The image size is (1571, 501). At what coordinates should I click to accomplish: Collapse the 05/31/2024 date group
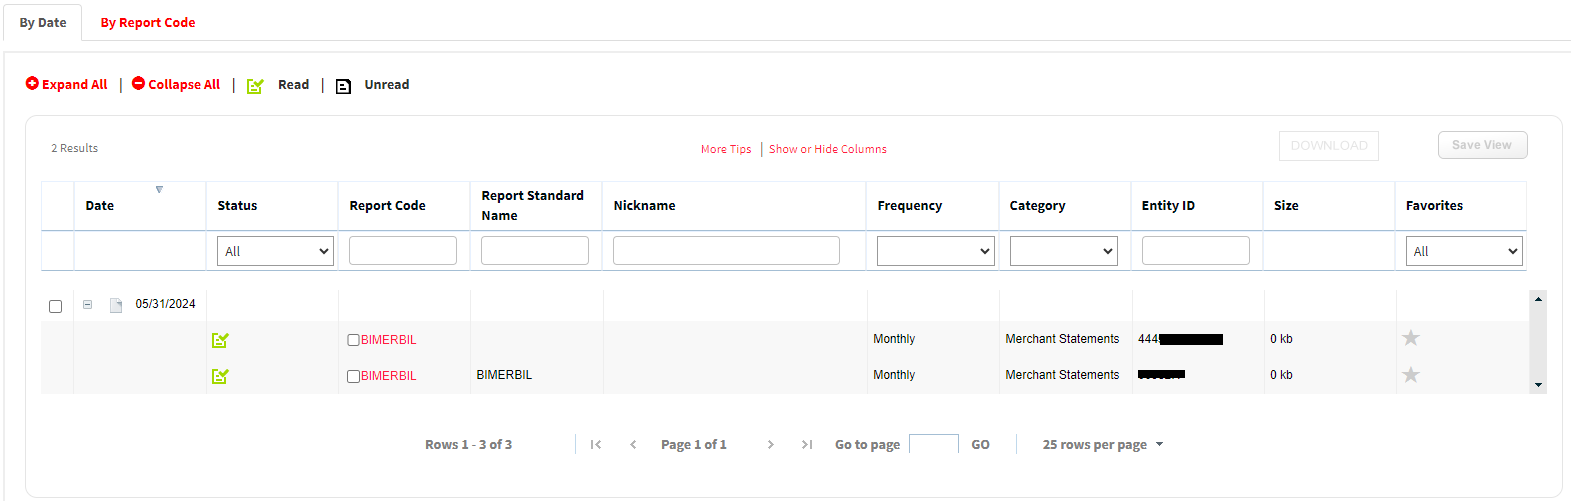click(x=88, y=305)
